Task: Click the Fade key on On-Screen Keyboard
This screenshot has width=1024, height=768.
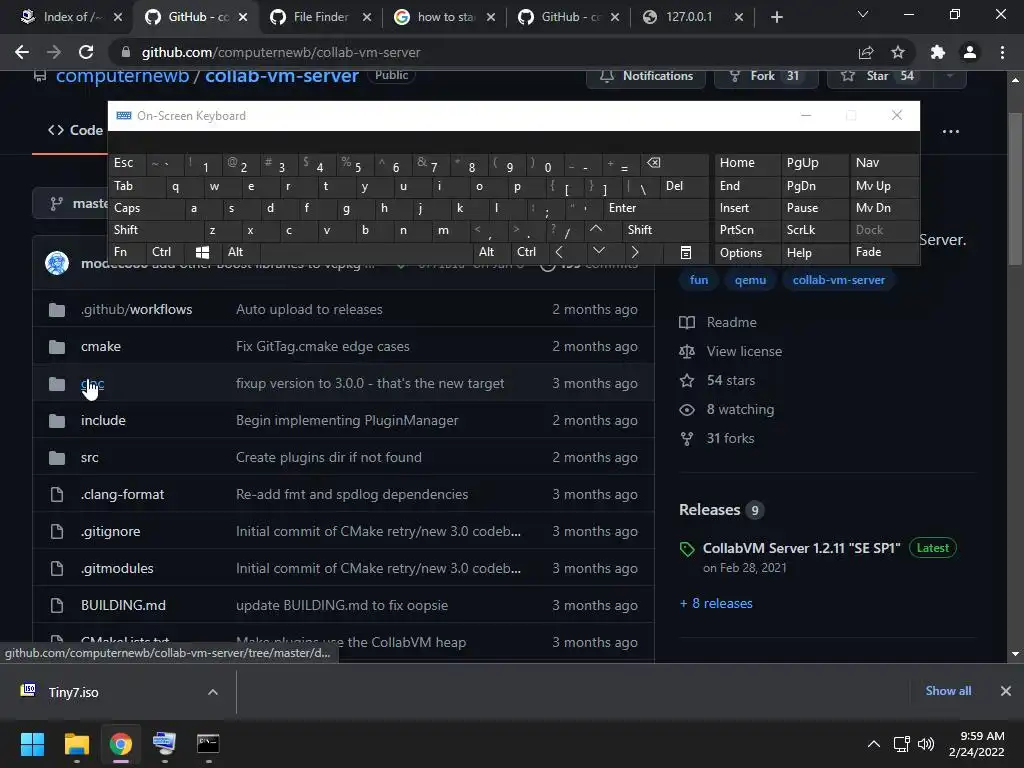Action: coord(883,252)
